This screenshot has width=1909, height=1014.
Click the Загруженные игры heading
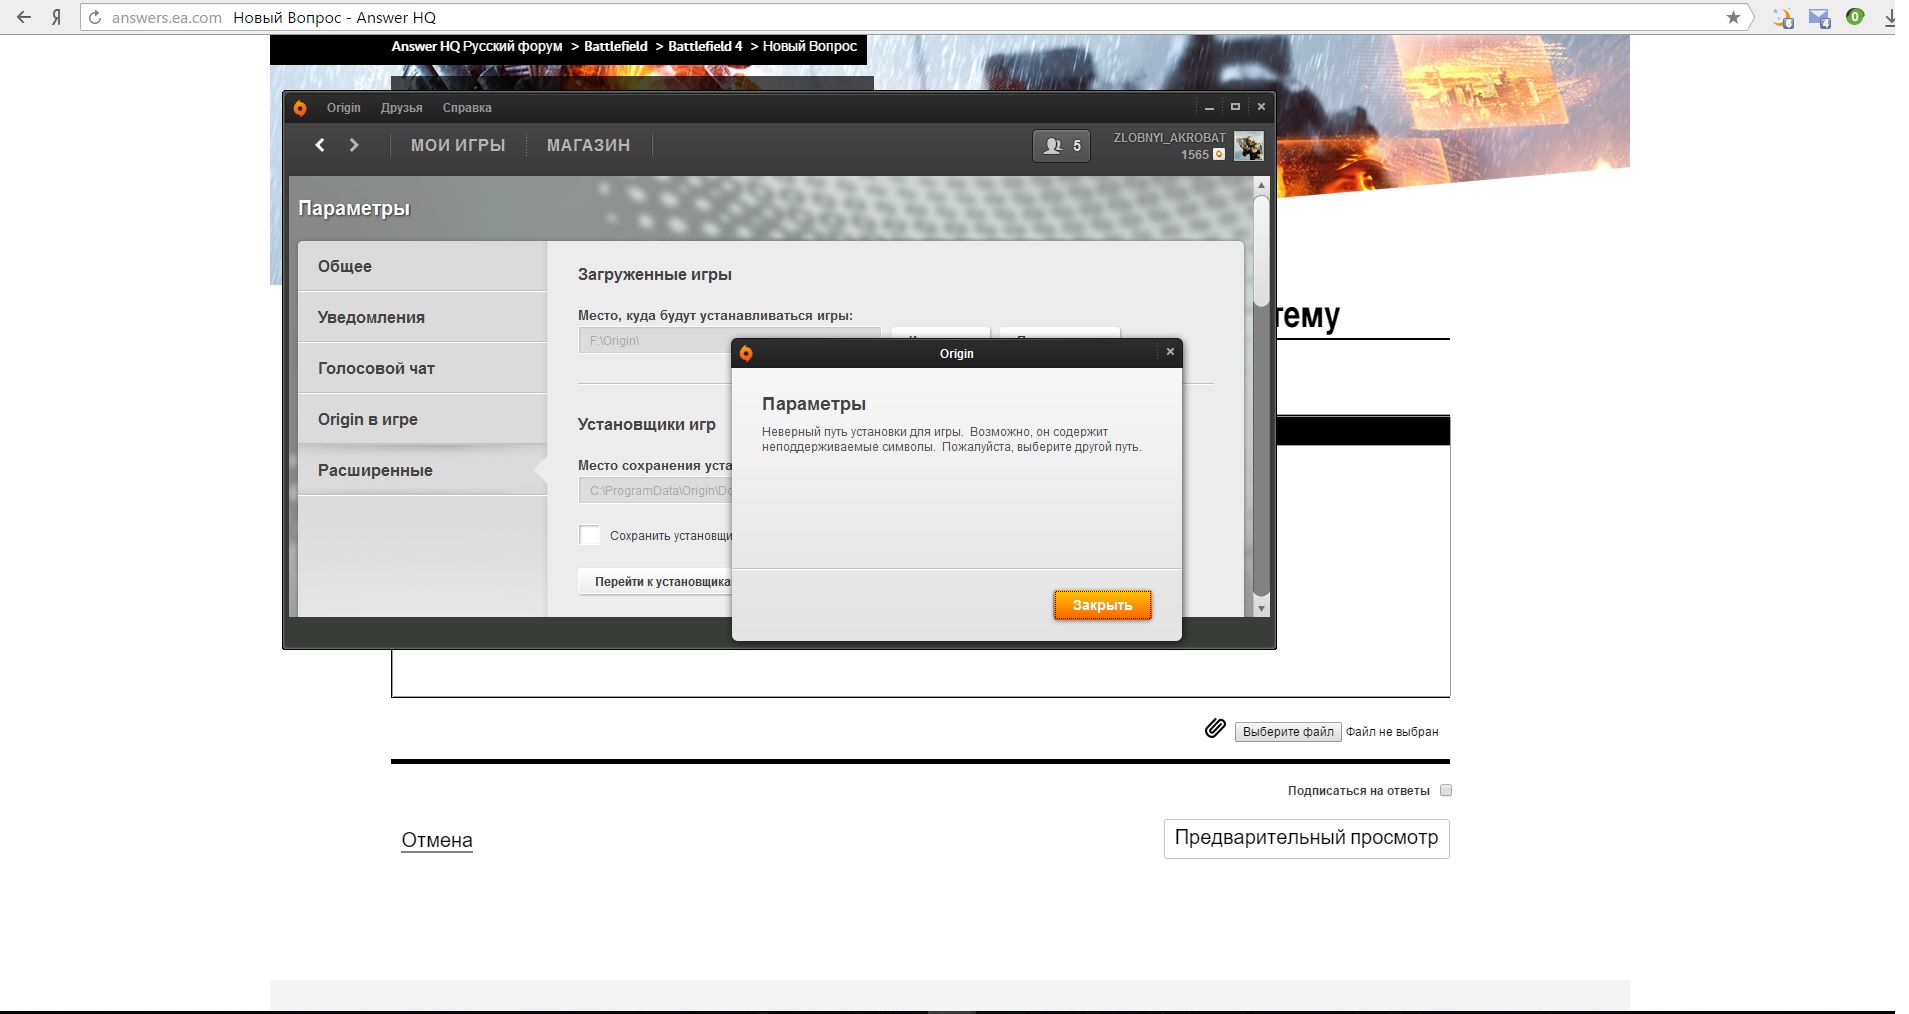(x=655, y=274)
